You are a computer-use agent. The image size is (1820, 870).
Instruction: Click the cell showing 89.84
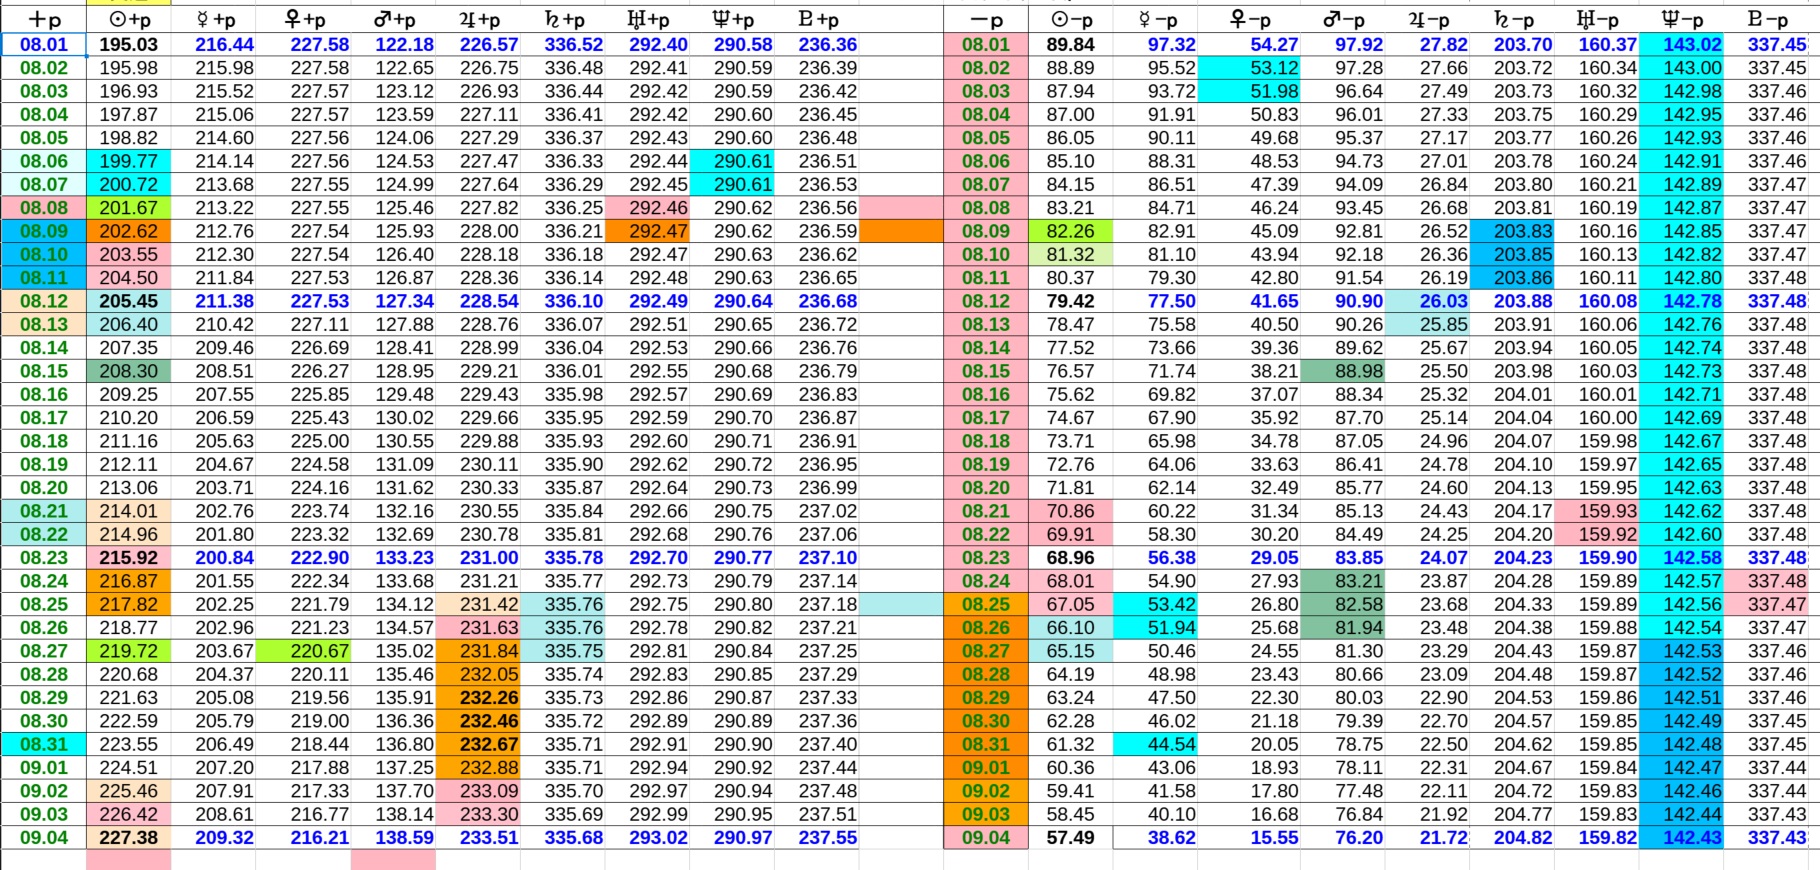tap(1070, 44)
